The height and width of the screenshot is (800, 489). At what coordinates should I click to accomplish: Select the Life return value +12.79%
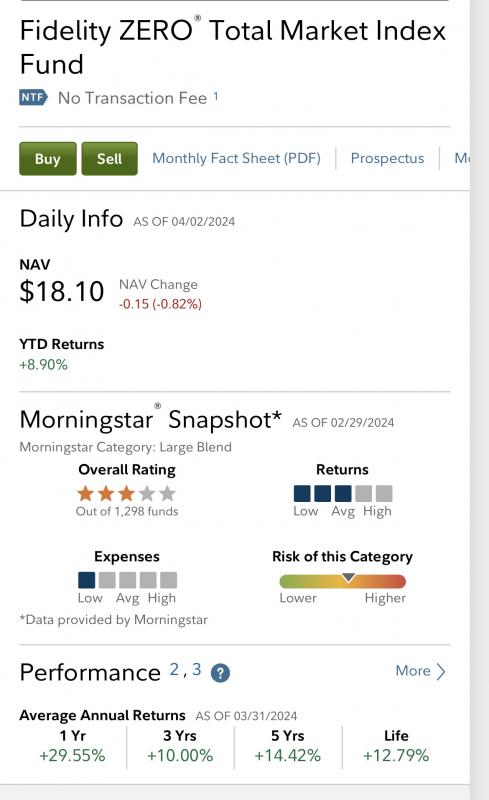coord(396,755)
